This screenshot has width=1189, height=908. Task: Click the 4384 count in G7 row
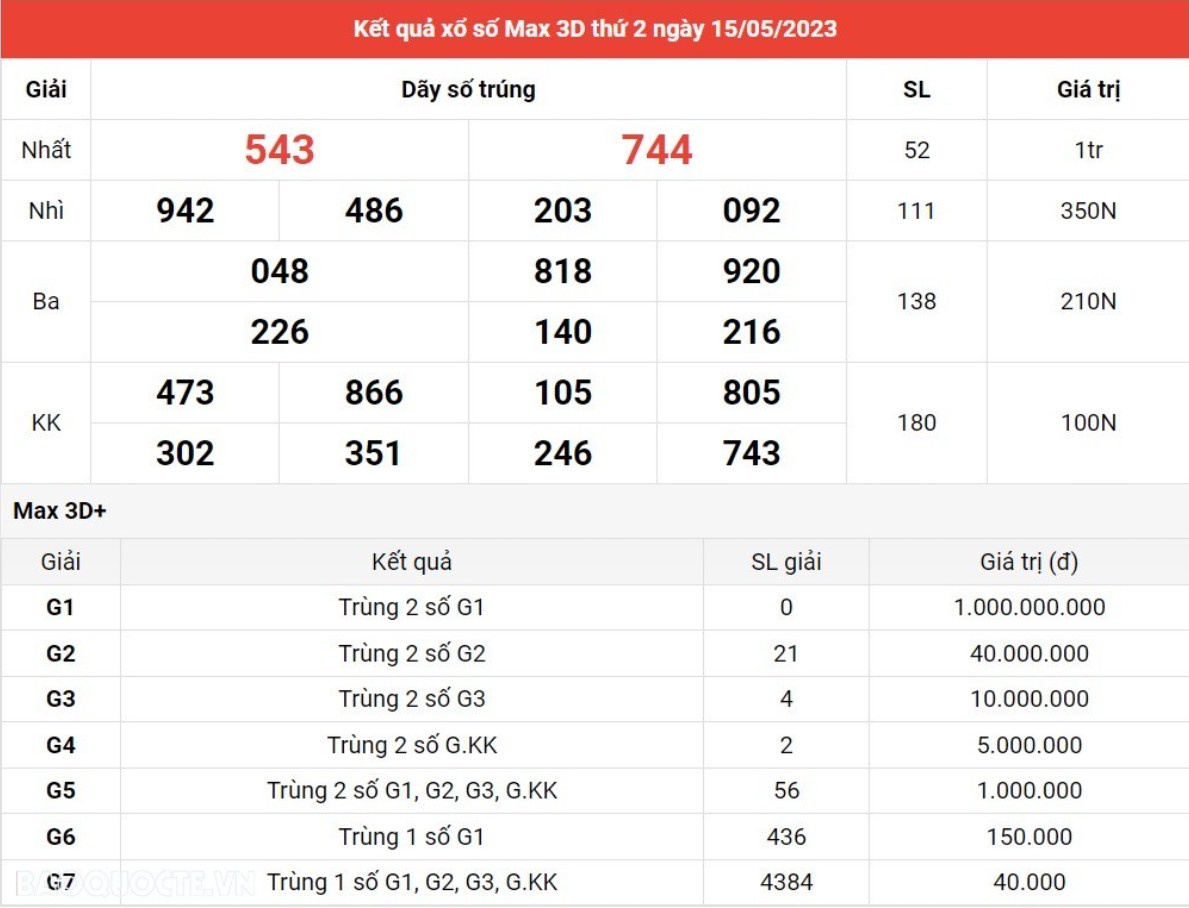coord(786,882)
